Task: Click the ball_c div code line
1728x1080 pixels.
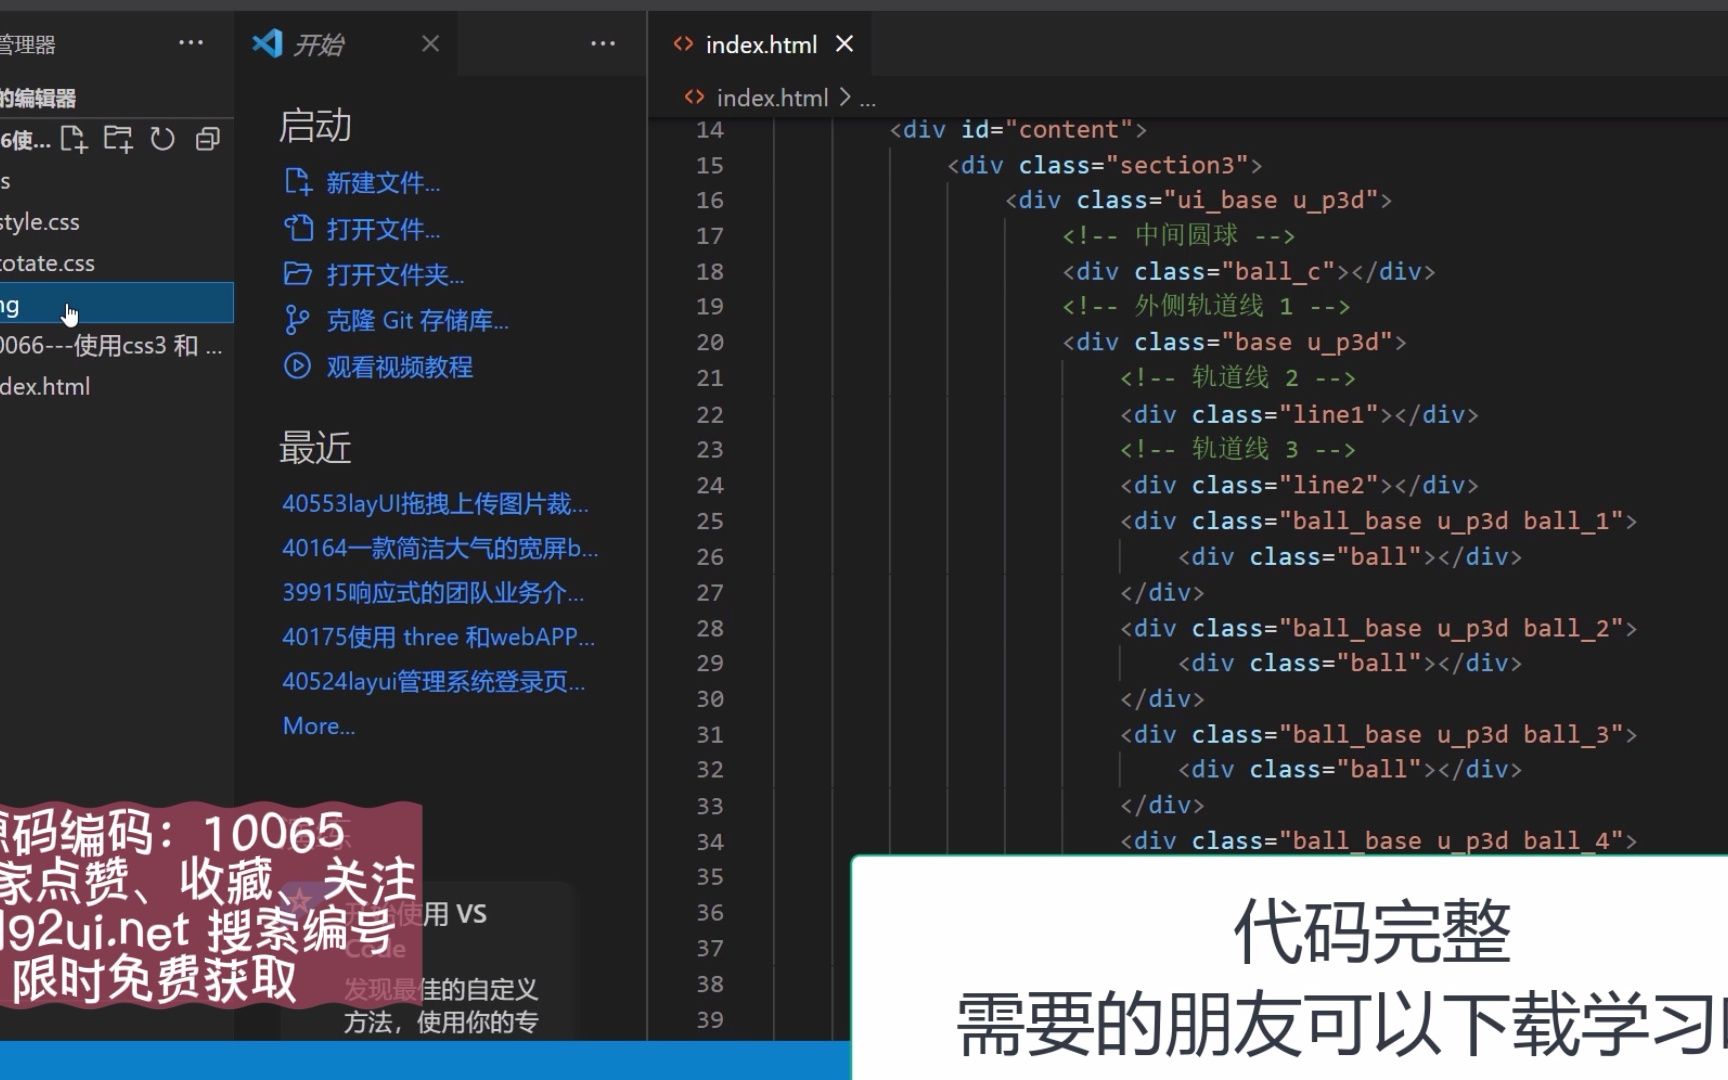Action: pyautogui.click(x=1249, y=272)
